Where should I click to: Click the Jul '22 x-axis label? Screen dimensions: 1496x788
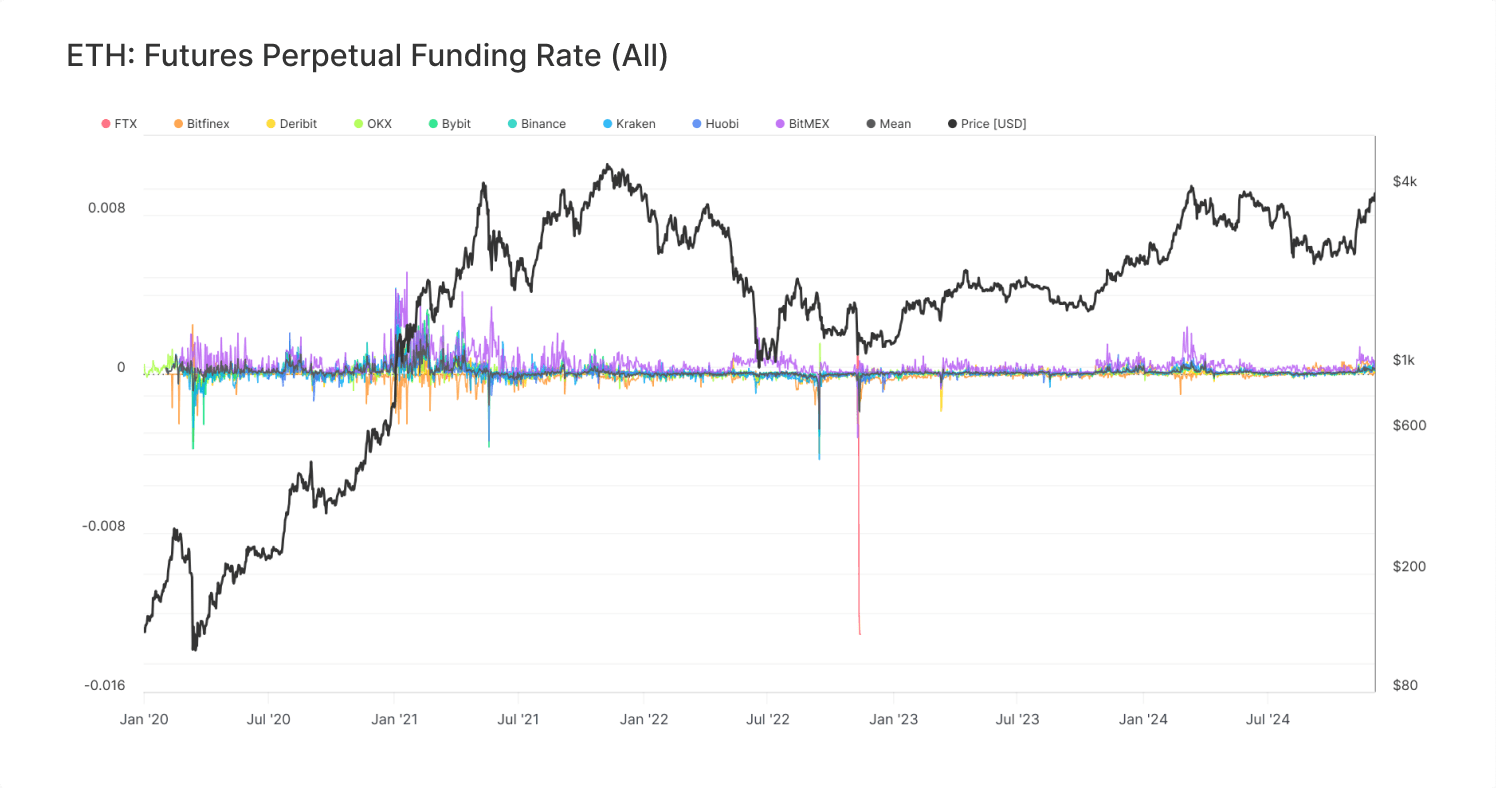coord(768,719)
